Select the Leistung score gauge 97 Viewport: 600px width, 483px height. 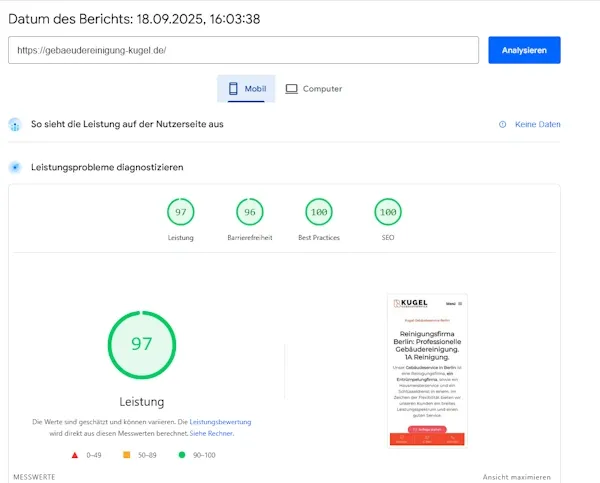(181, 212)
